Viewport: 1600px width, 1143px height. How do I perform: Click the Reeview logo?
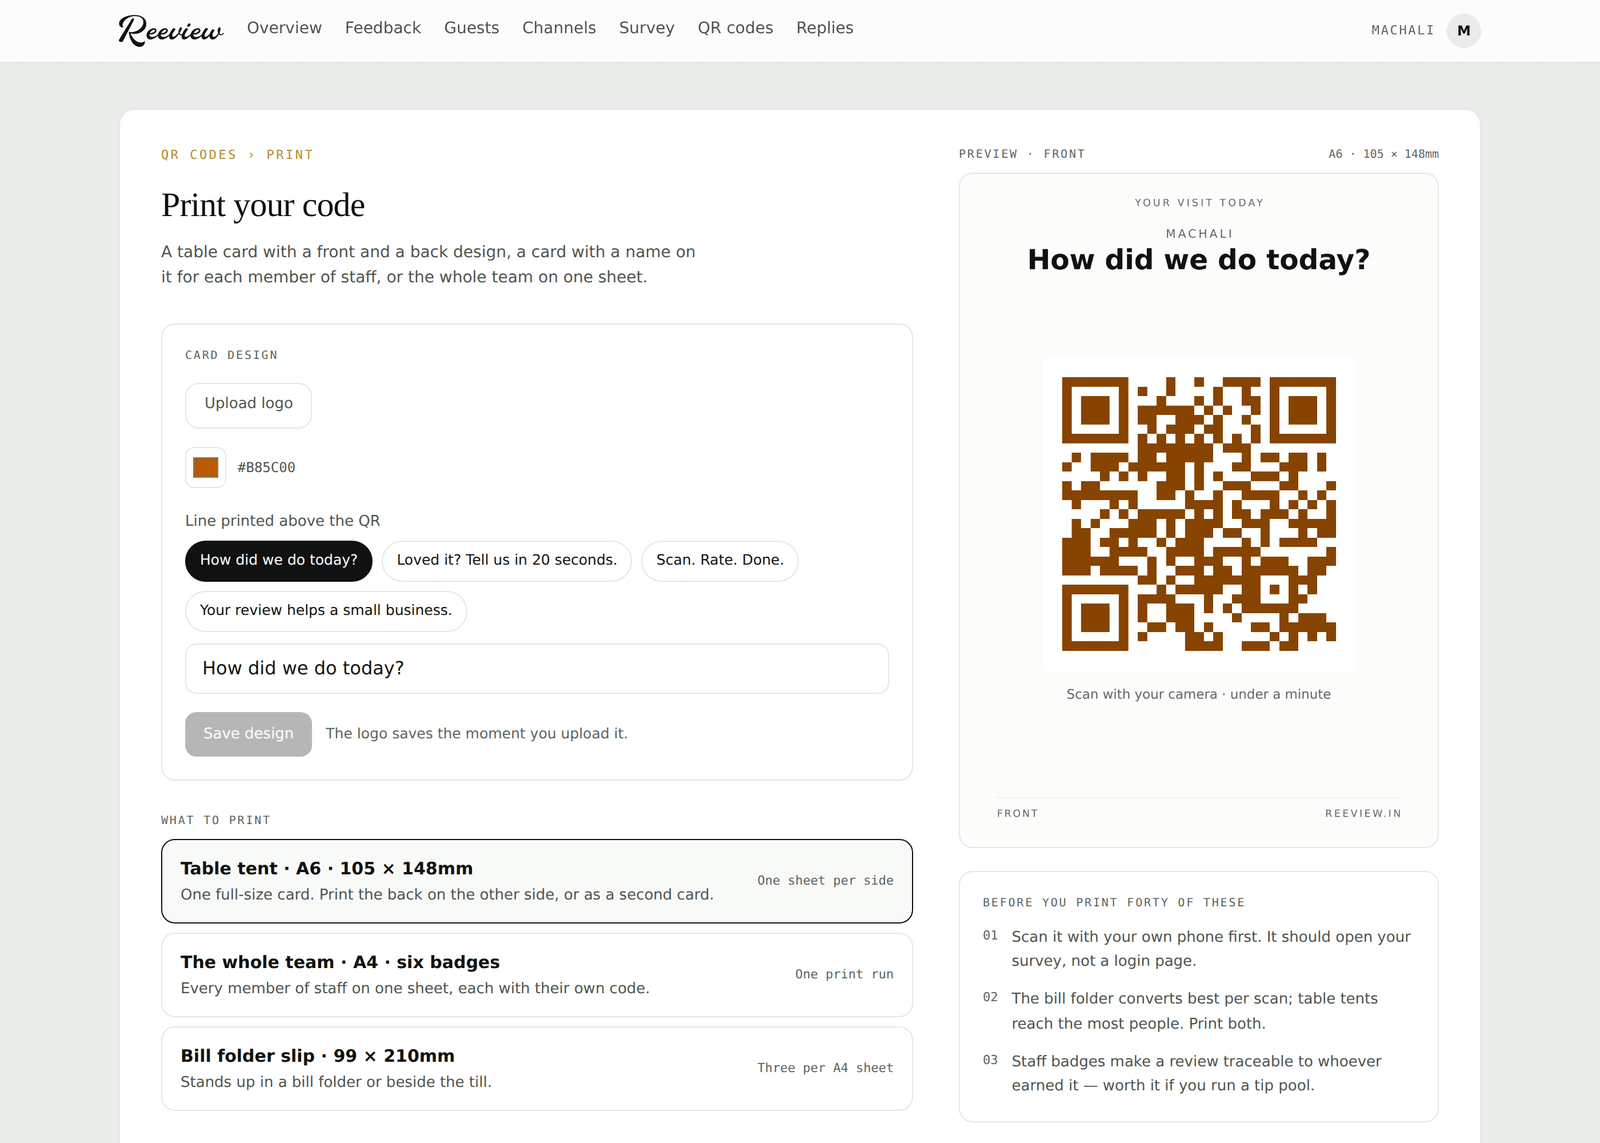(171, 31)
